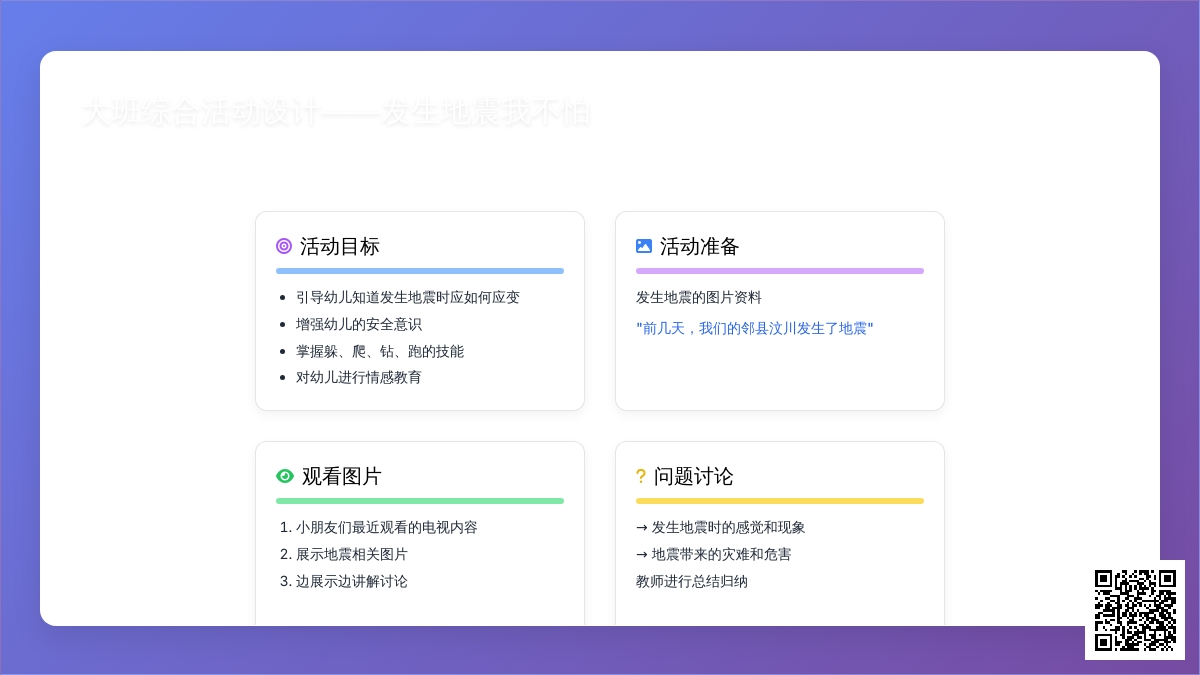Click the blue bar under 活动目标
Image resolution: width=1200 pixels, height=675 pixels.
(420, 271)
